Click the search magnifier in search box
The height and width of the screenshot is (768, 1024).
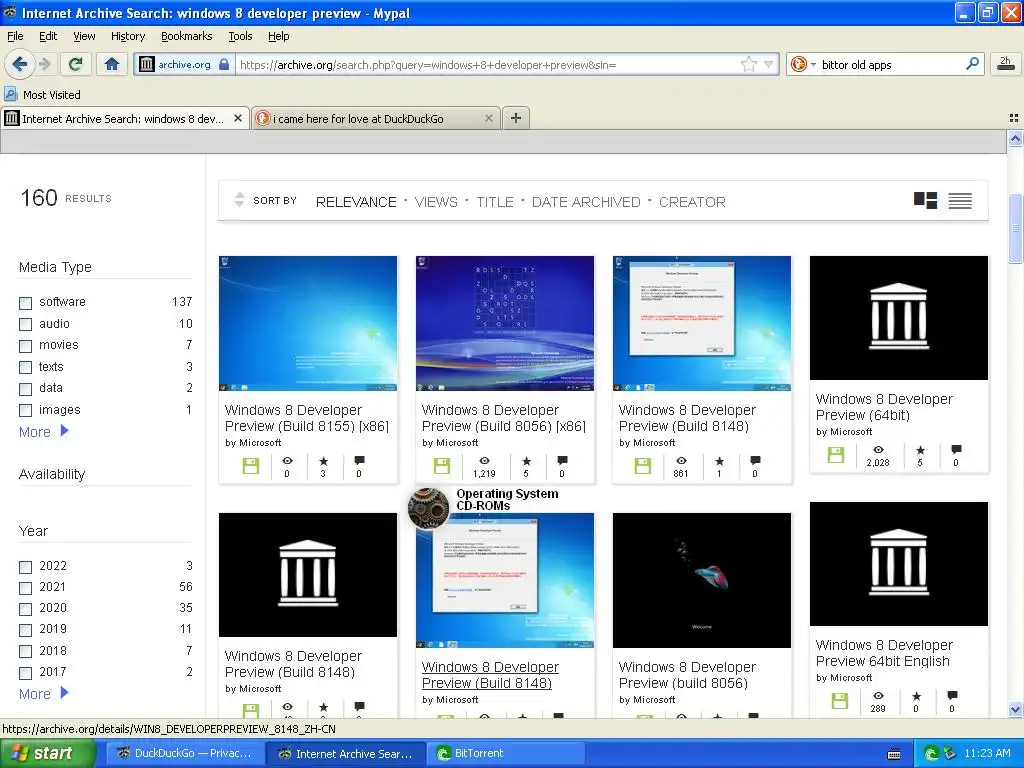click(972, 64)
